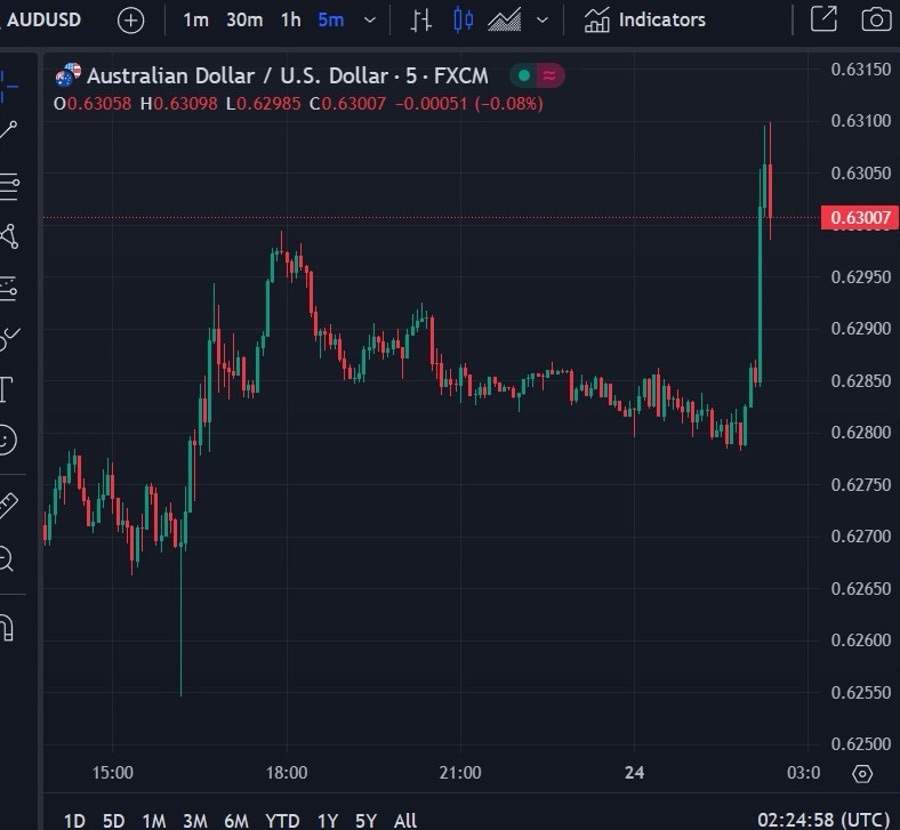Open the emoji icons tool
Screen dimensions: 900x830
tap(6, 439)
